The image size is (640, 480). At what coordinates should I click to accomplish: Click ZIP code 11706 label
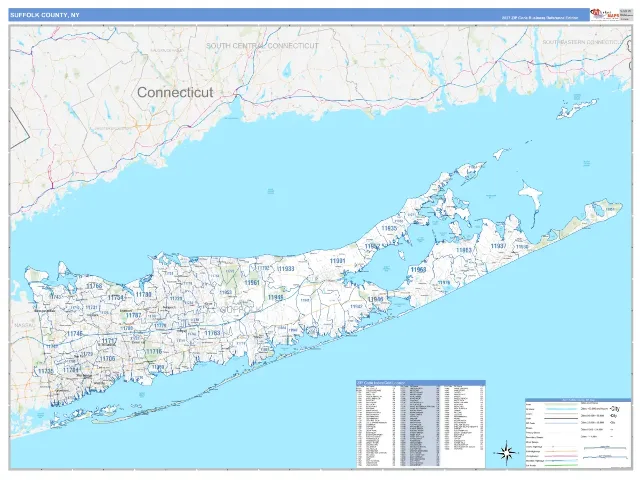pos(107,358)
